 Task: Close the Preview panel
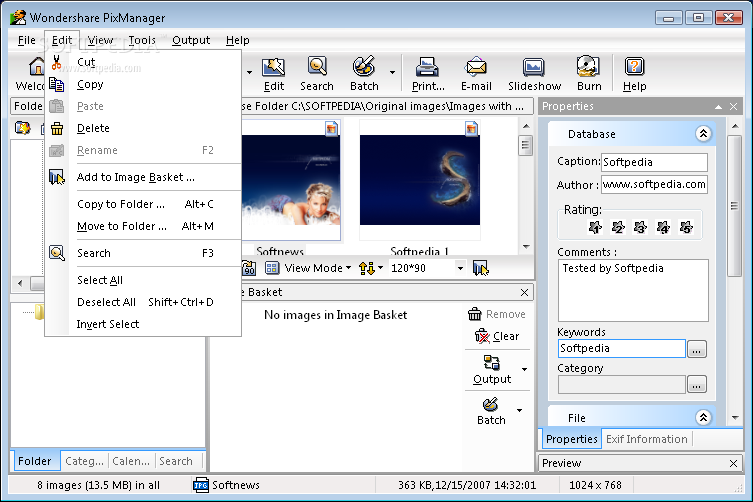click(x=733, y=464)
